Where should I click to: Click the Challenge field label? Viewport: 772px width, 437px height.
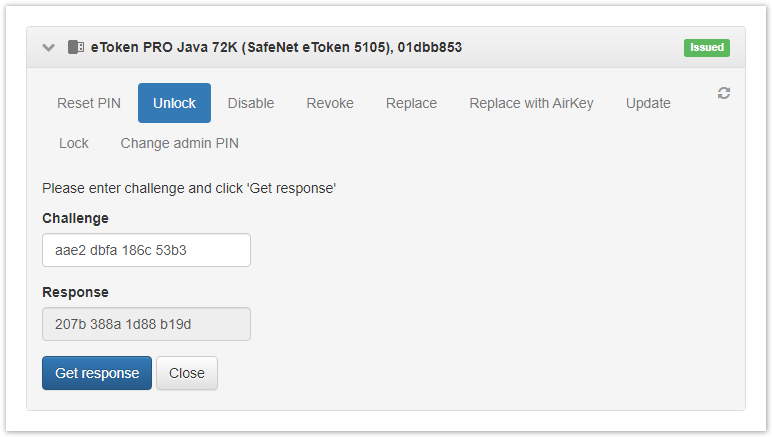pos(75,218)
